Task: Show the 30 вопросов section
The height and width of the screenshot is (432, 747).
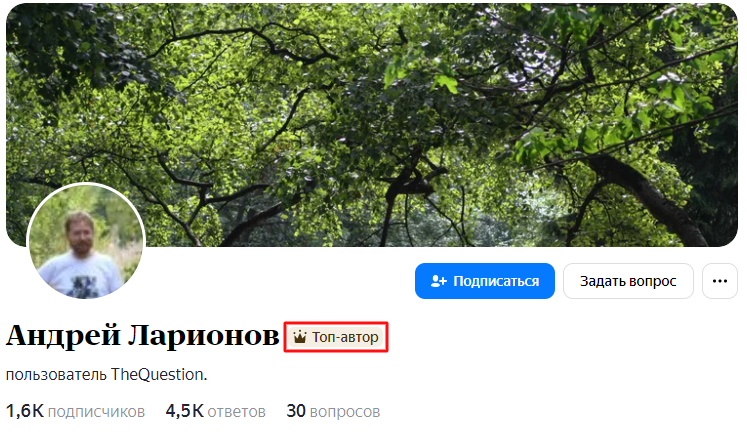Action: point(333,411)
